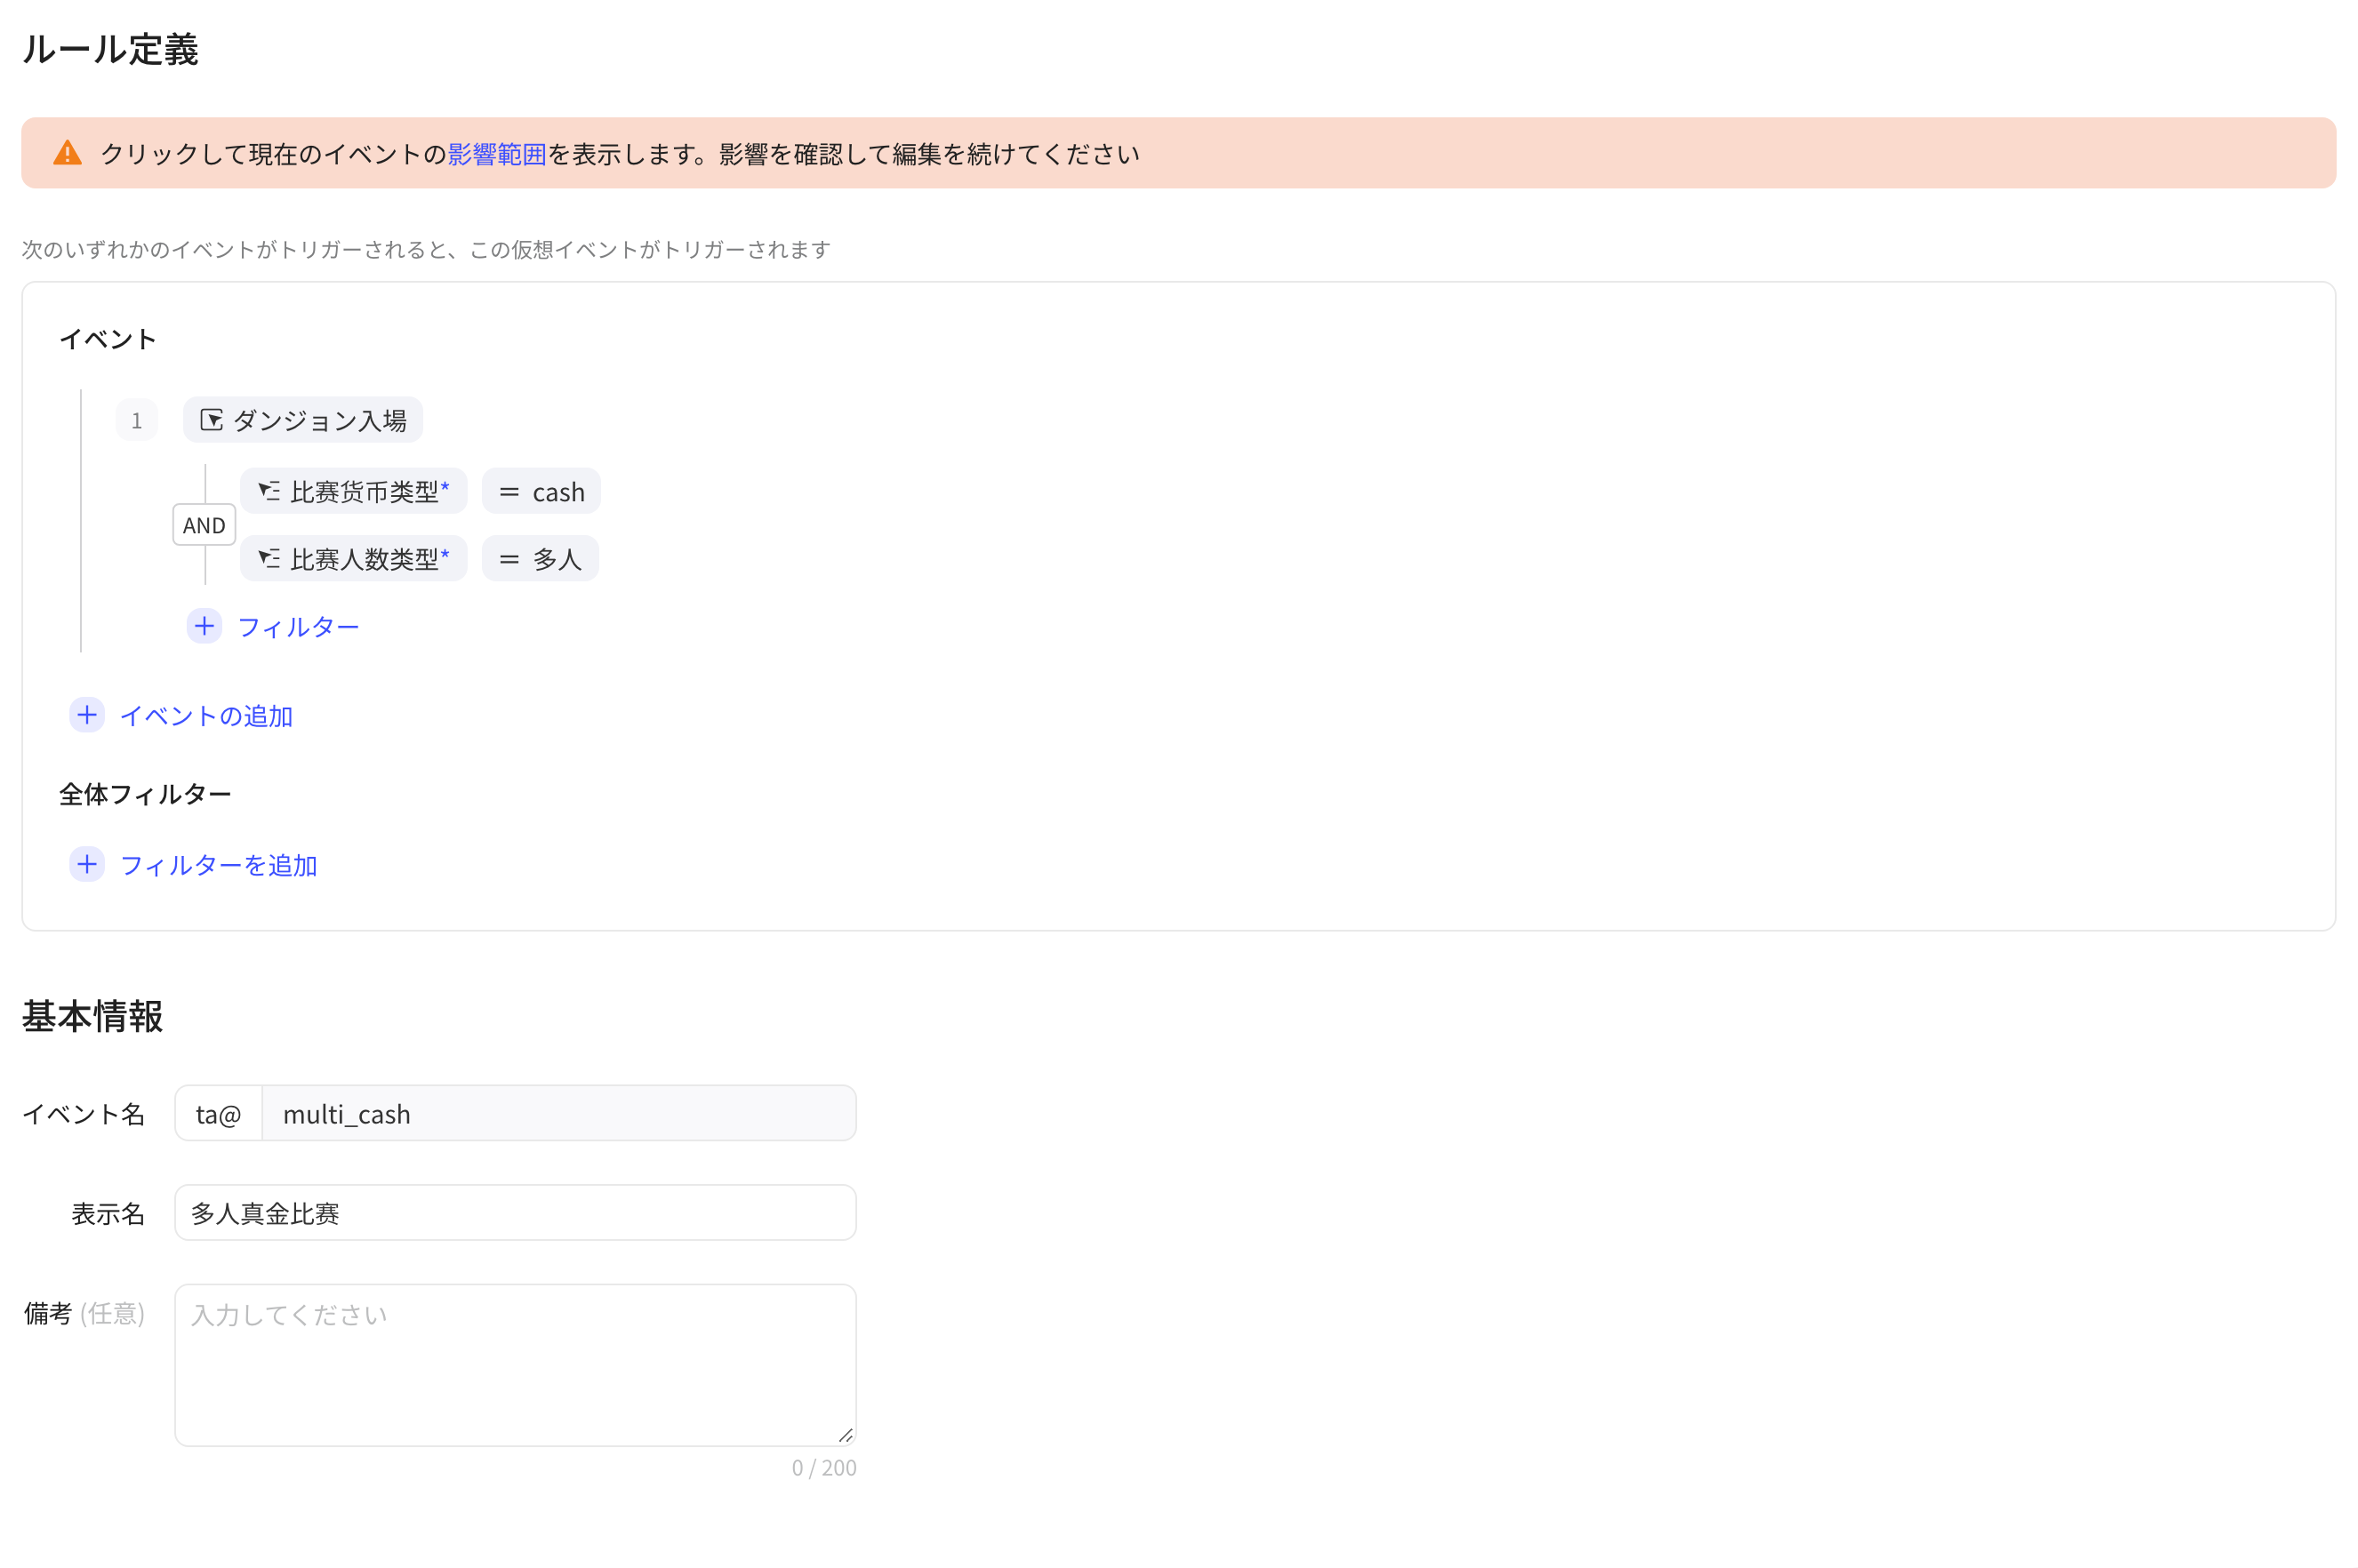Click the orange warning triangle icon

point(67,153)
